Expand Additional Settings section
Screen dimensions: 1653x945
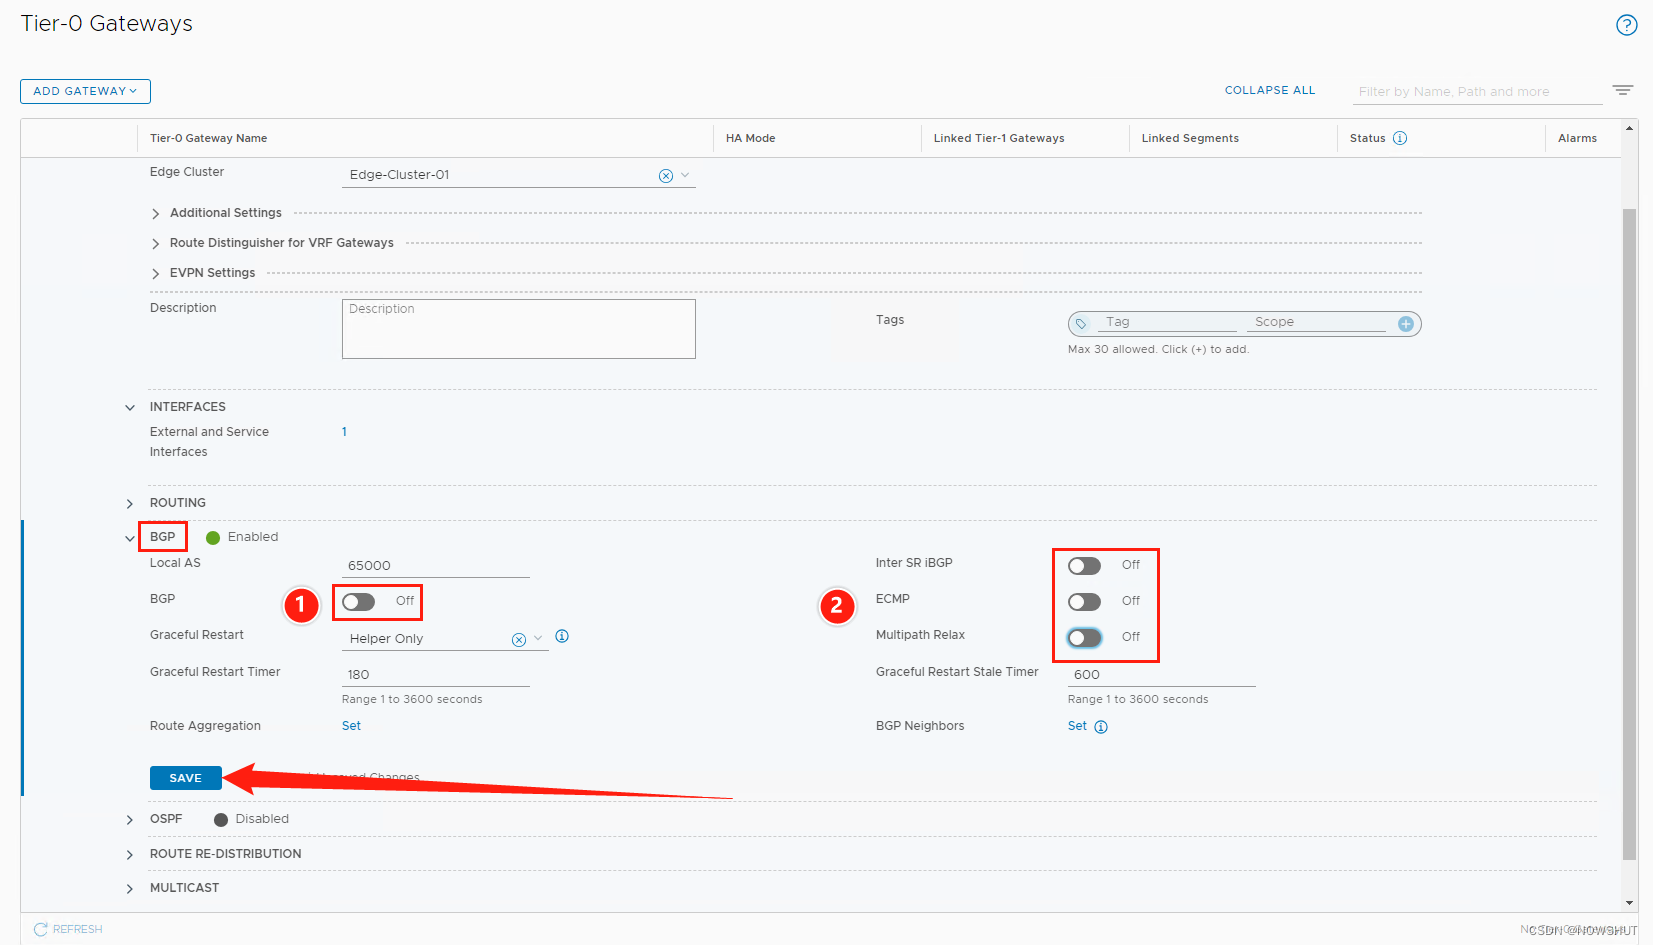pos(155,214)
